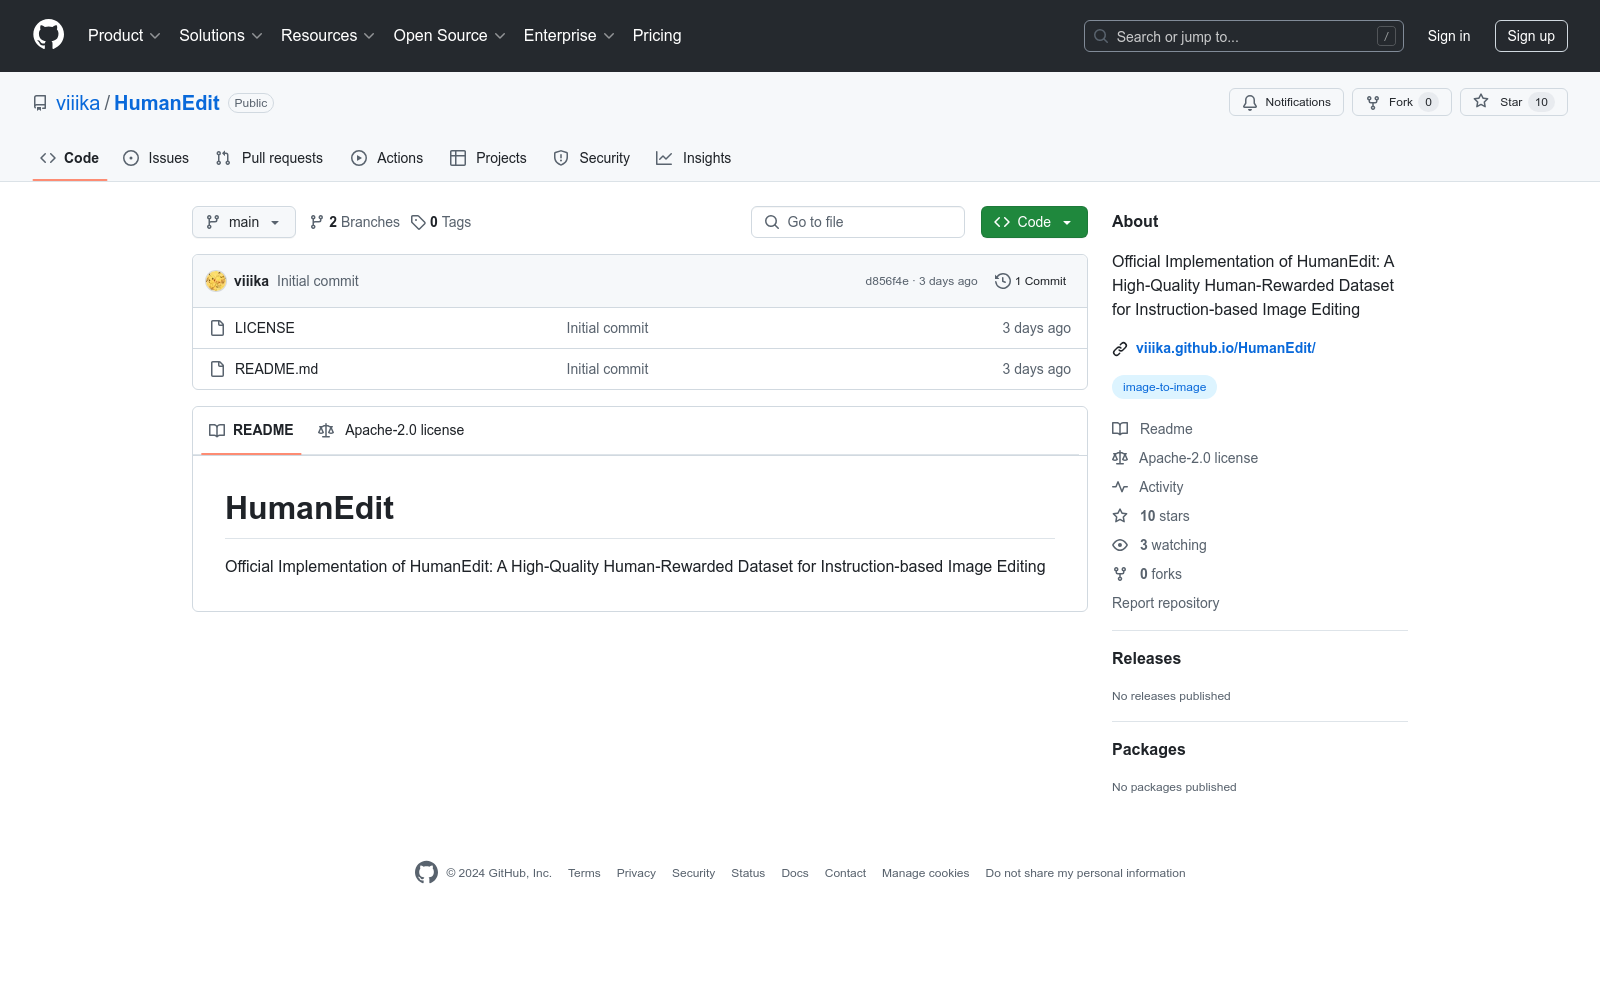The image size is (1600, 1000).
Task: View the 10 stars link
Action: coord(1152,516)
